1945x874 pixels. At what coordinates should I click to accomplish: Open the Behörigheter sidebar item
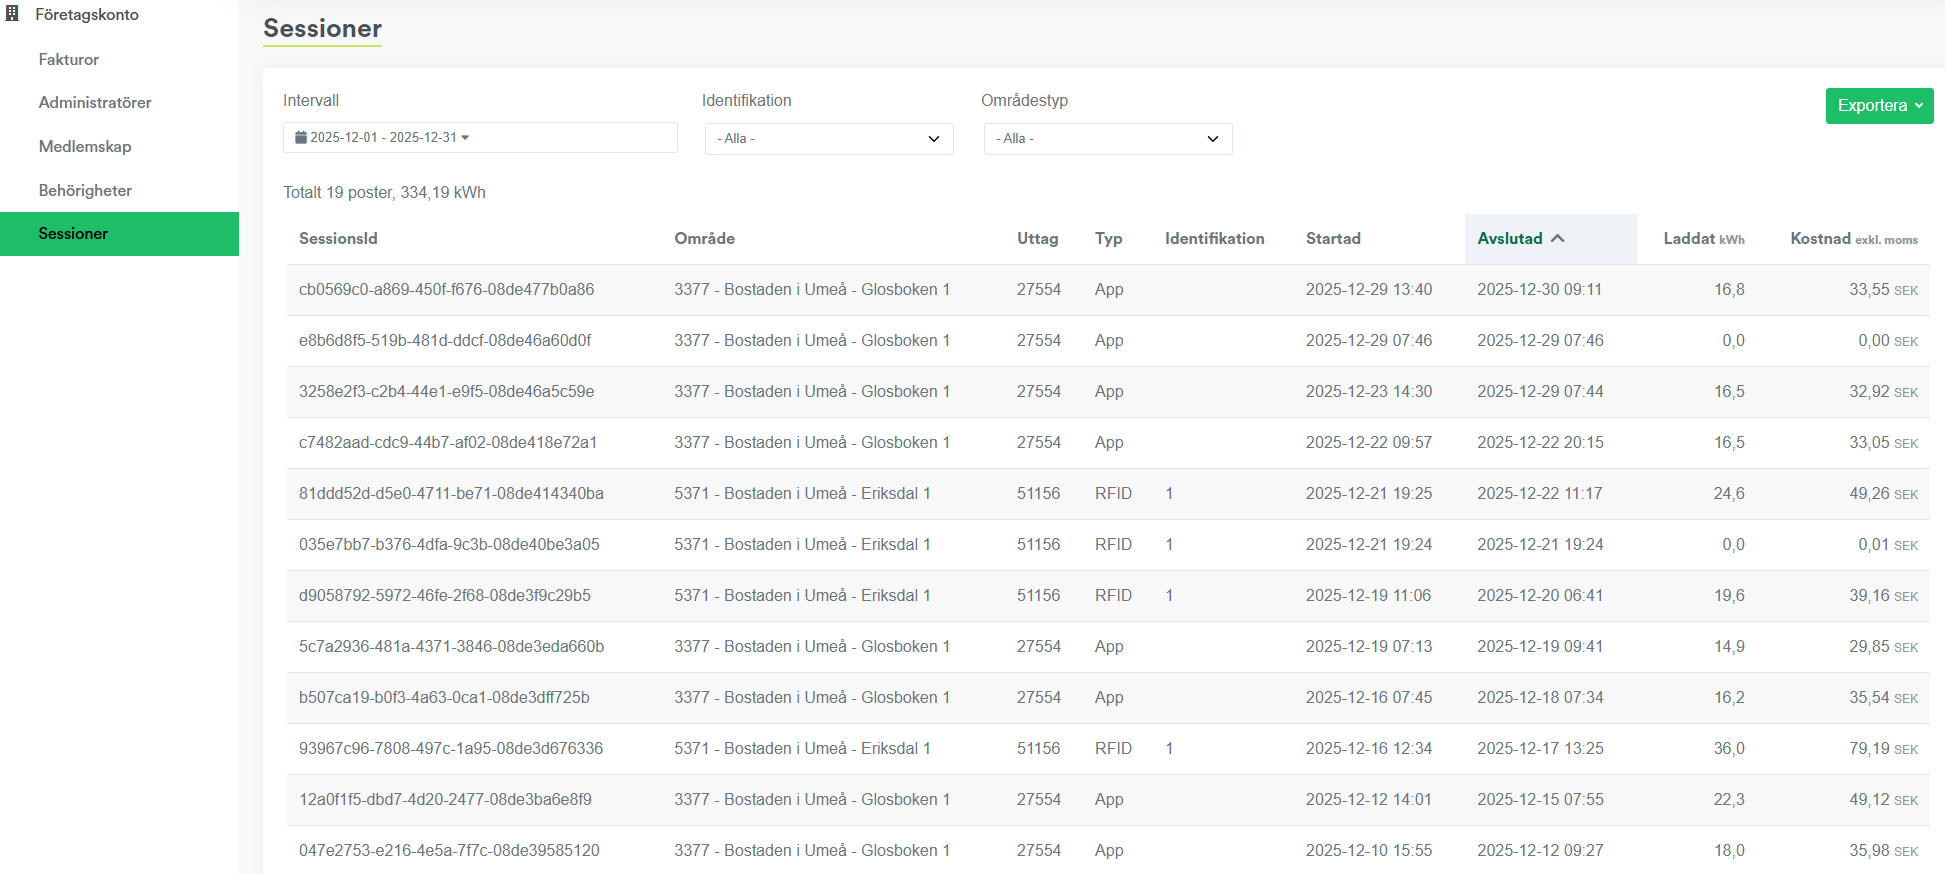tap(85, 191)
